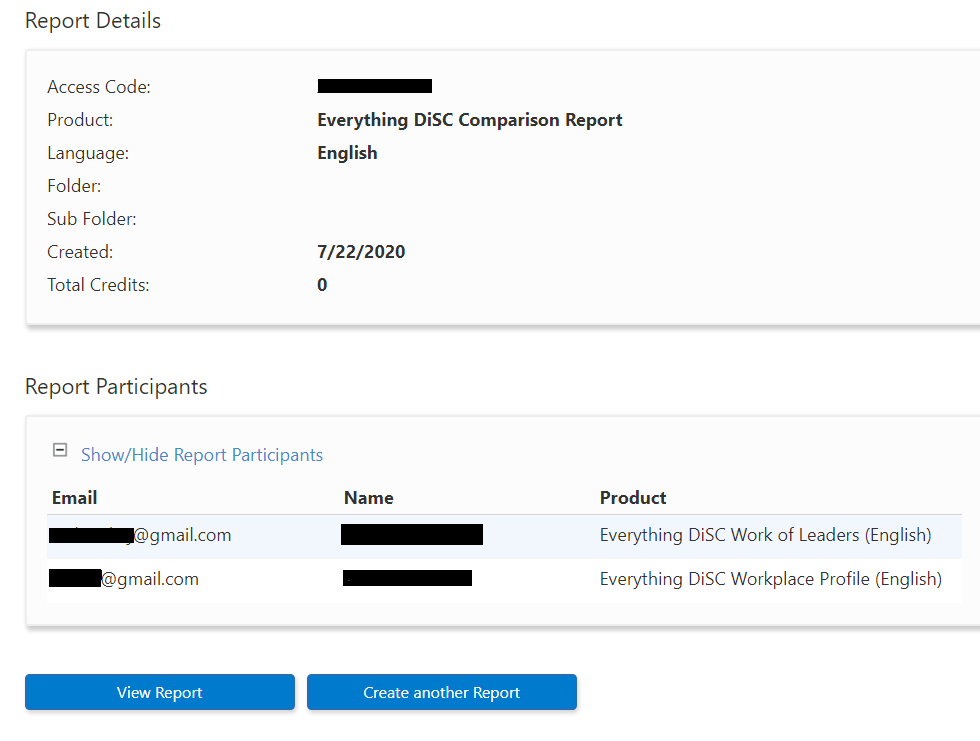Select the Product column header
The image size is (980, 741).
click(633, 498)
